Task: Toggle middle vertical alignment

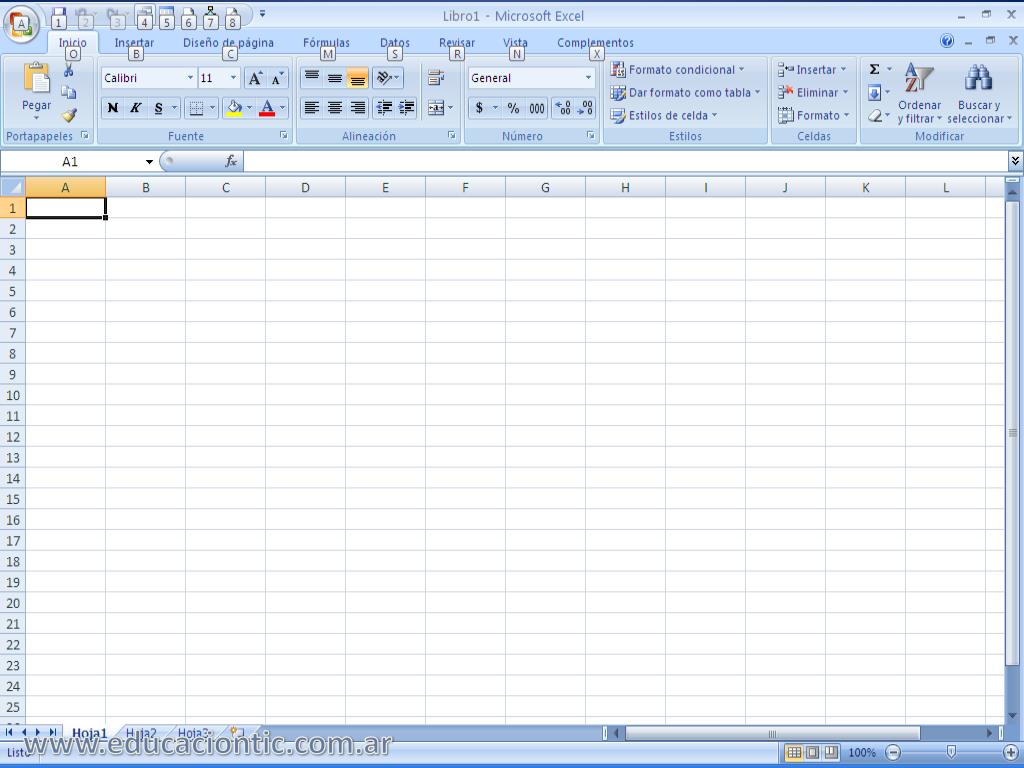Action: coord(334,78)
